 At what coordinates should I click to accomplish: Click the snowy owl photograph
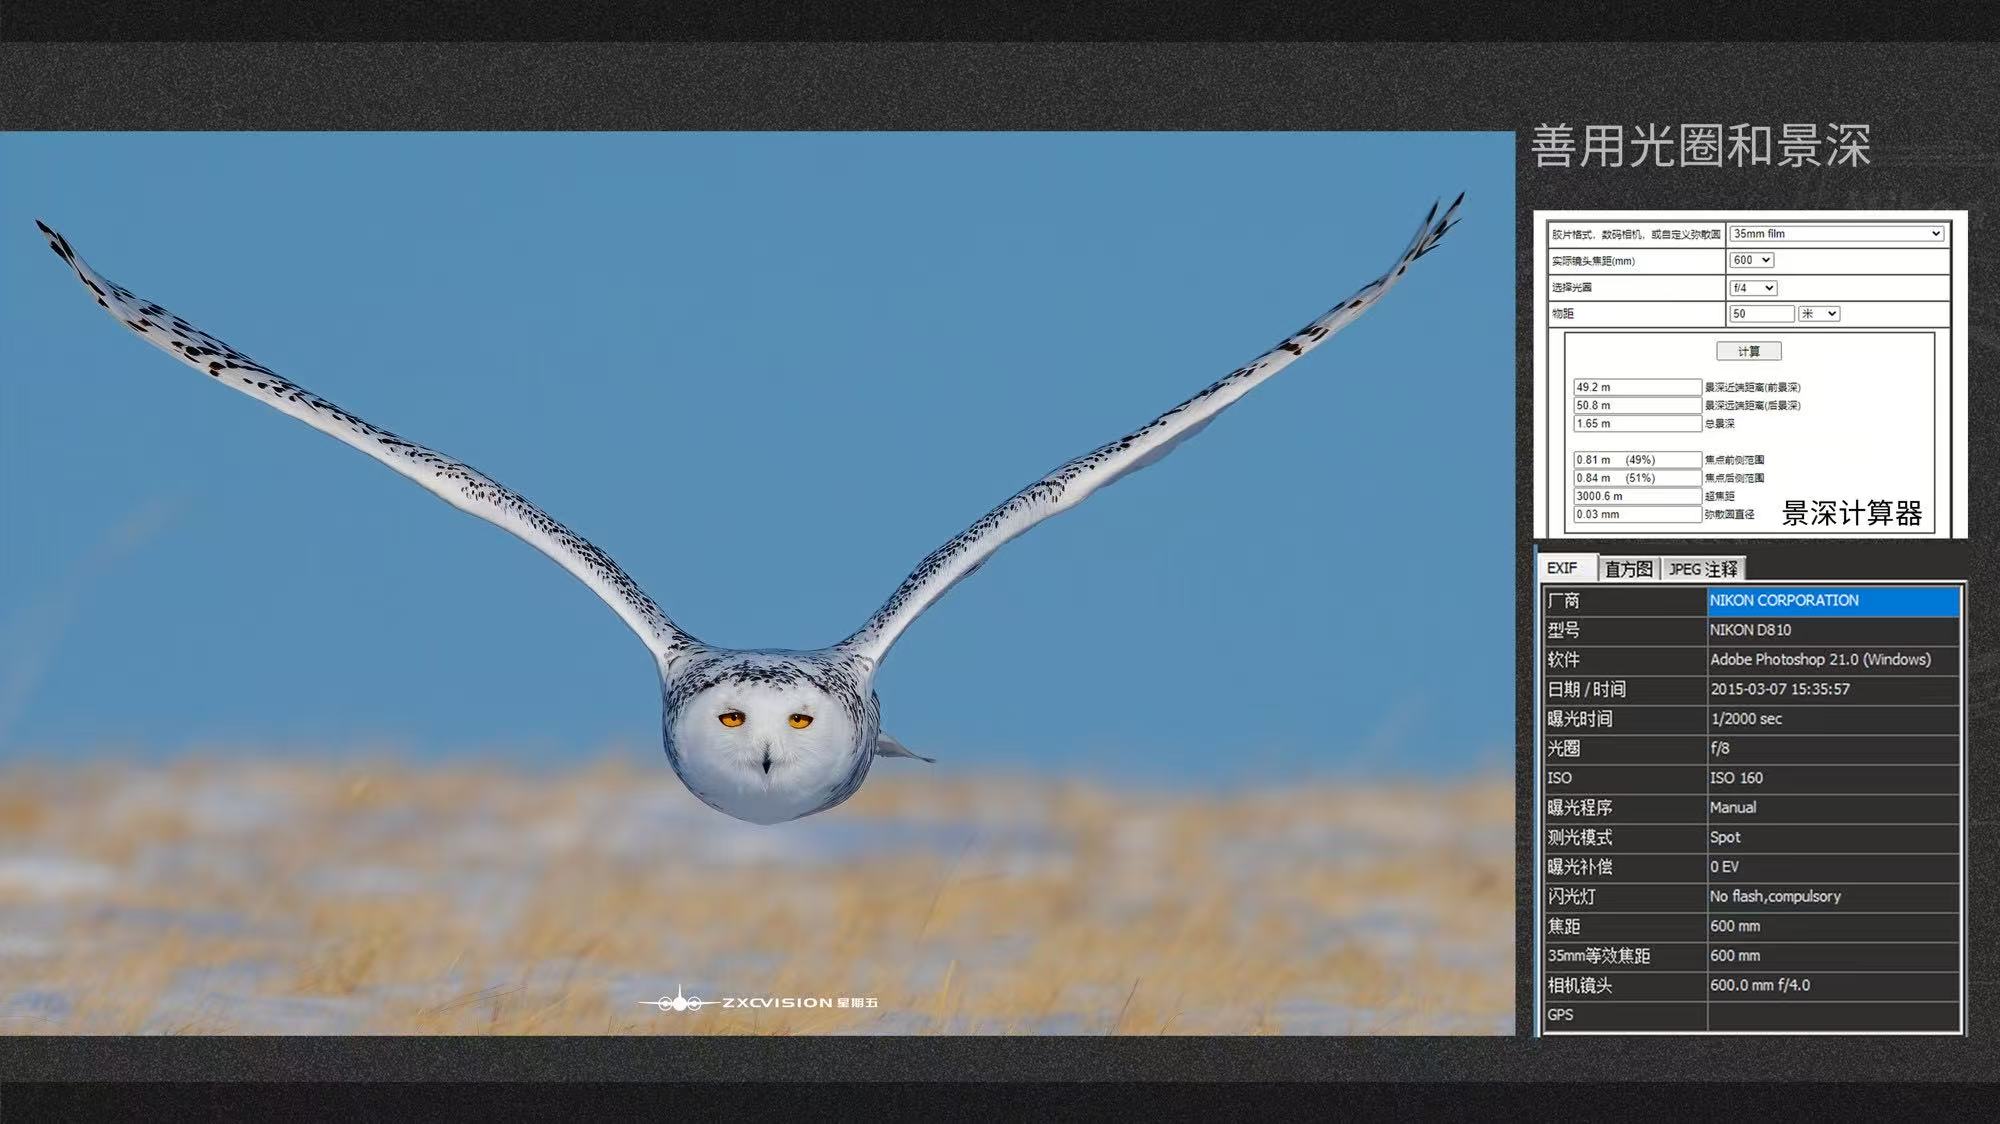pyautogui.click(x=757, y=583)
